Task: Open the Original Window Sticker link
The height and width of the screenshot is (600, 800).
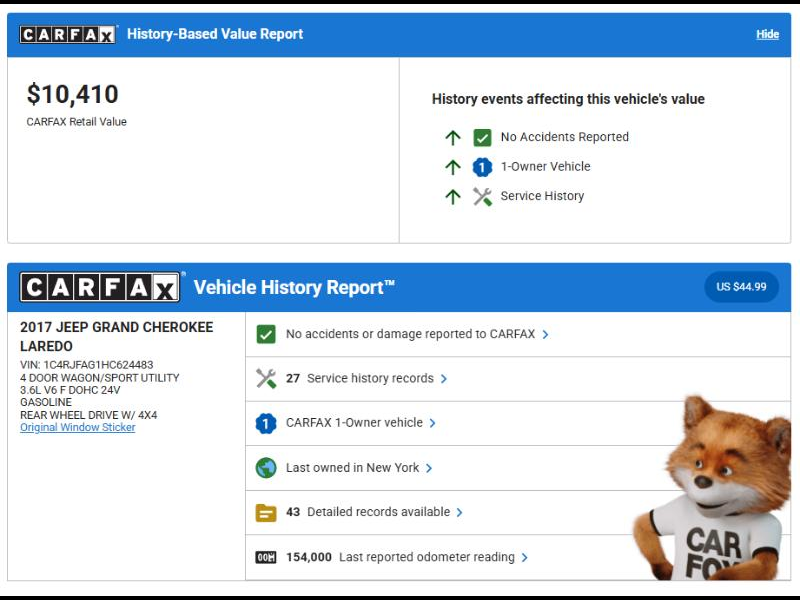Action: click(78, 428)
